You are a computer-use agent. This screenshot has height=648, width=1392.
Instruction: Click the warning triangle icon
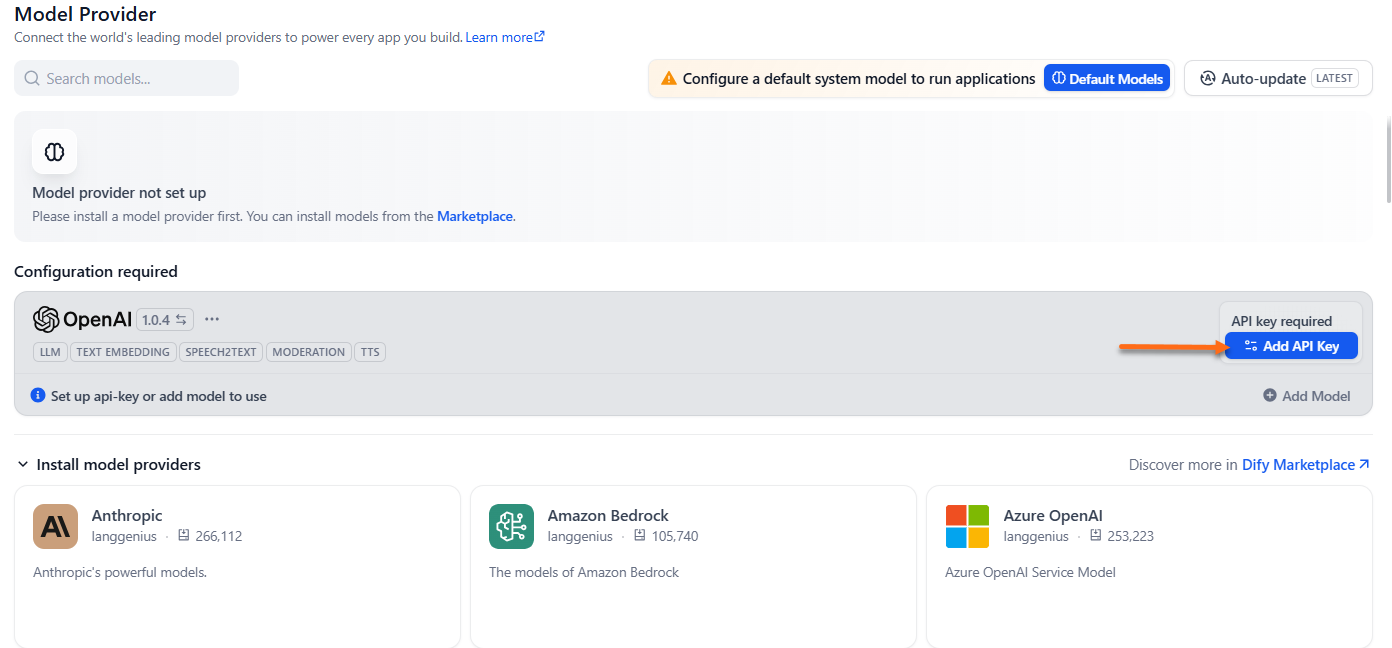pos(669,78)
